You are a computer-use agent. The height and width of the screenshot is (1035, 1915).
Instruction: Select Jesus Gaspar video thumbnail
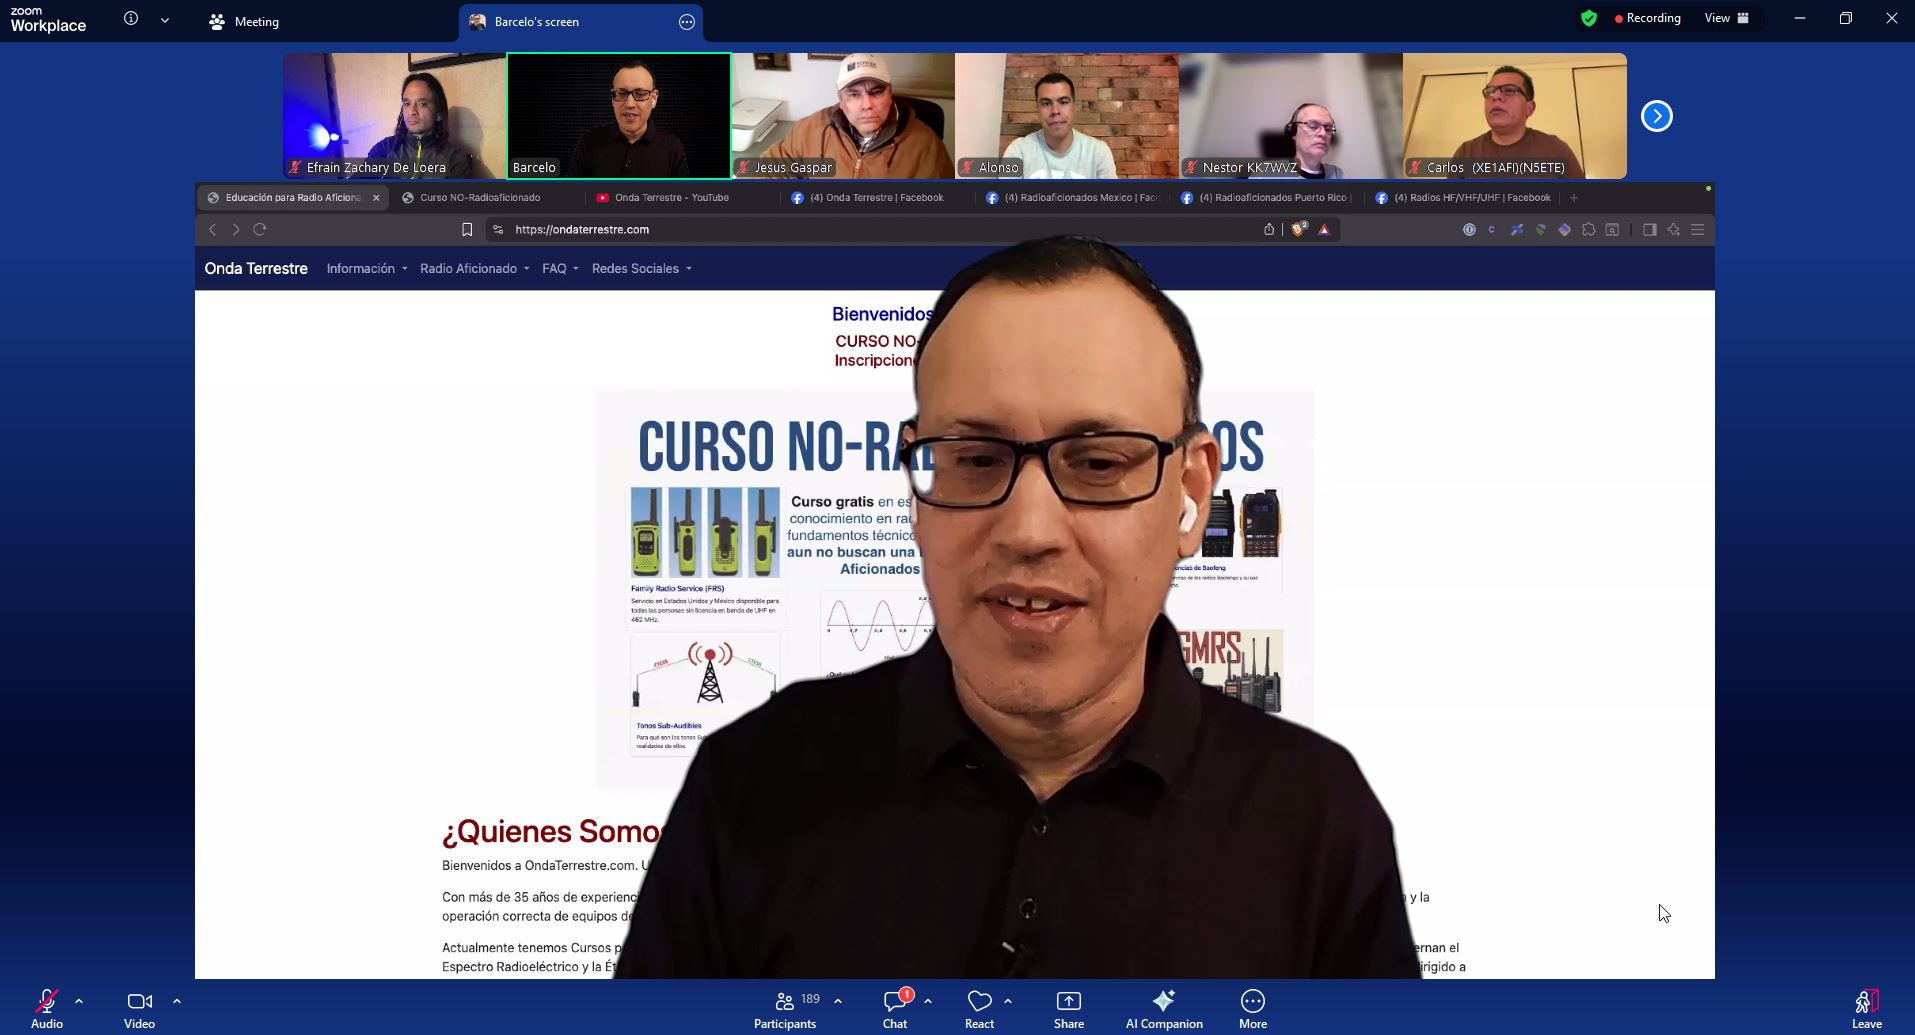(x=843, y=116)
